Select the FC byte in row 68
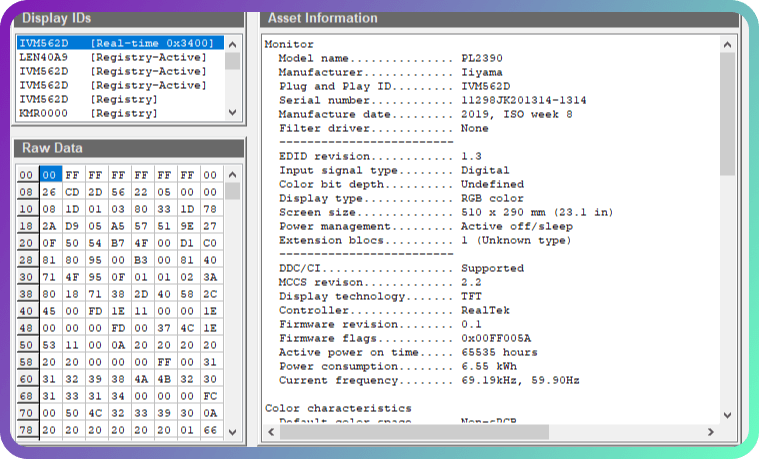Image resolution: width=759 pixels, height=459 pixels. [x=209, y=396]
